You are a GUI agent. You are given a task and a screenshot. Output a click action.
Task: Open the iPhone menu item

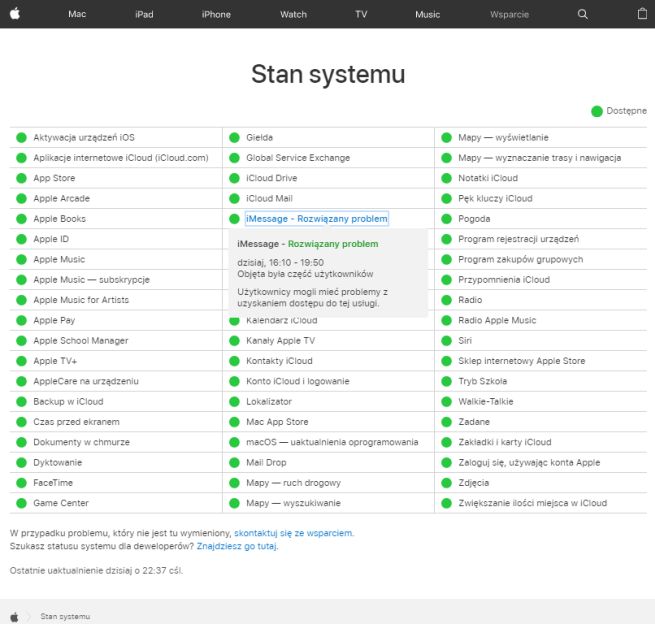pyautogui.click(x=216, y=14)
